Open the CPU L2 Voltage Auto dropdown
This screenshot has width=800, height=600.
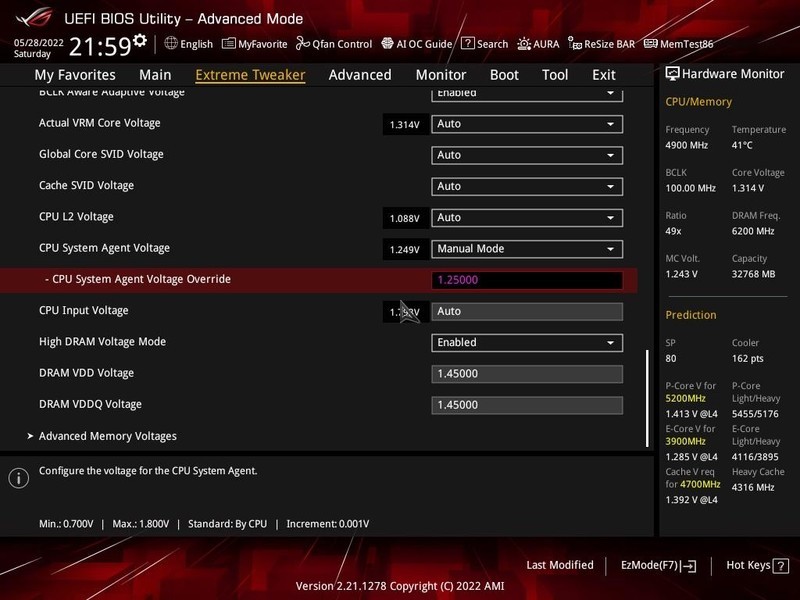coord(527,217)
